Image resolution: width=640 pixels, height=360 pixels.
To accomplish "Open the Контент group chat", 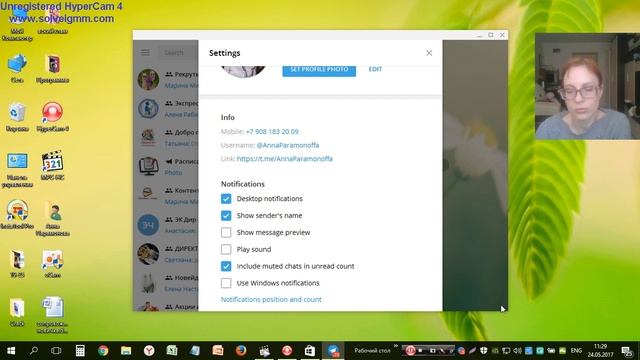I will [x=166, y=196].
